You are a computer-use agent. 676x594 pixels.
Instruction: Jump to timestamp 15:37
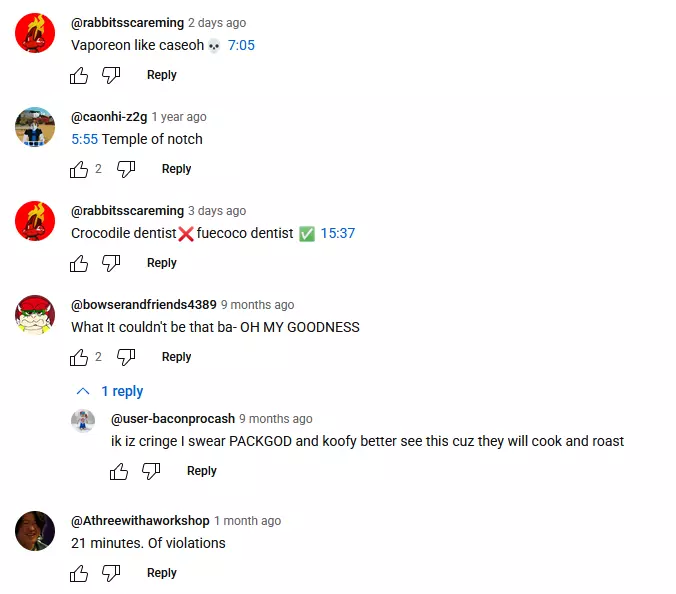338,233
